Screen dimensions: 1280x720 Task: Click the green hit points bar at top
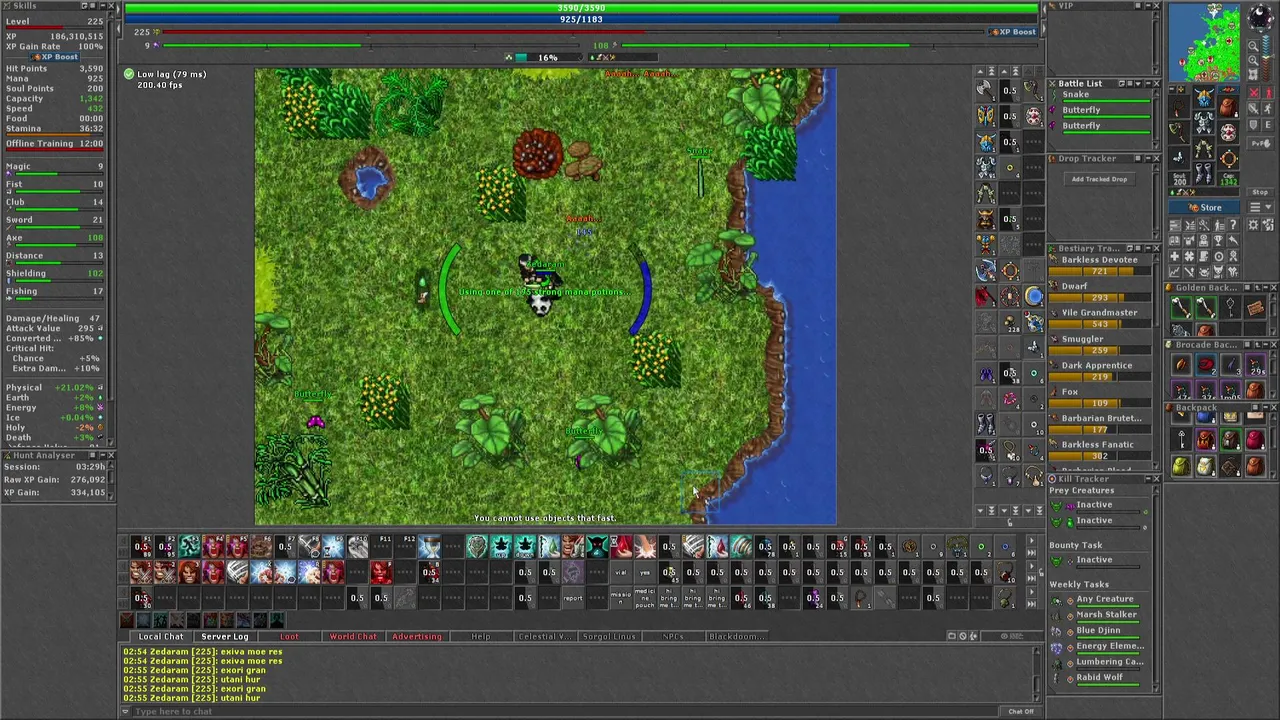(581, 7)
